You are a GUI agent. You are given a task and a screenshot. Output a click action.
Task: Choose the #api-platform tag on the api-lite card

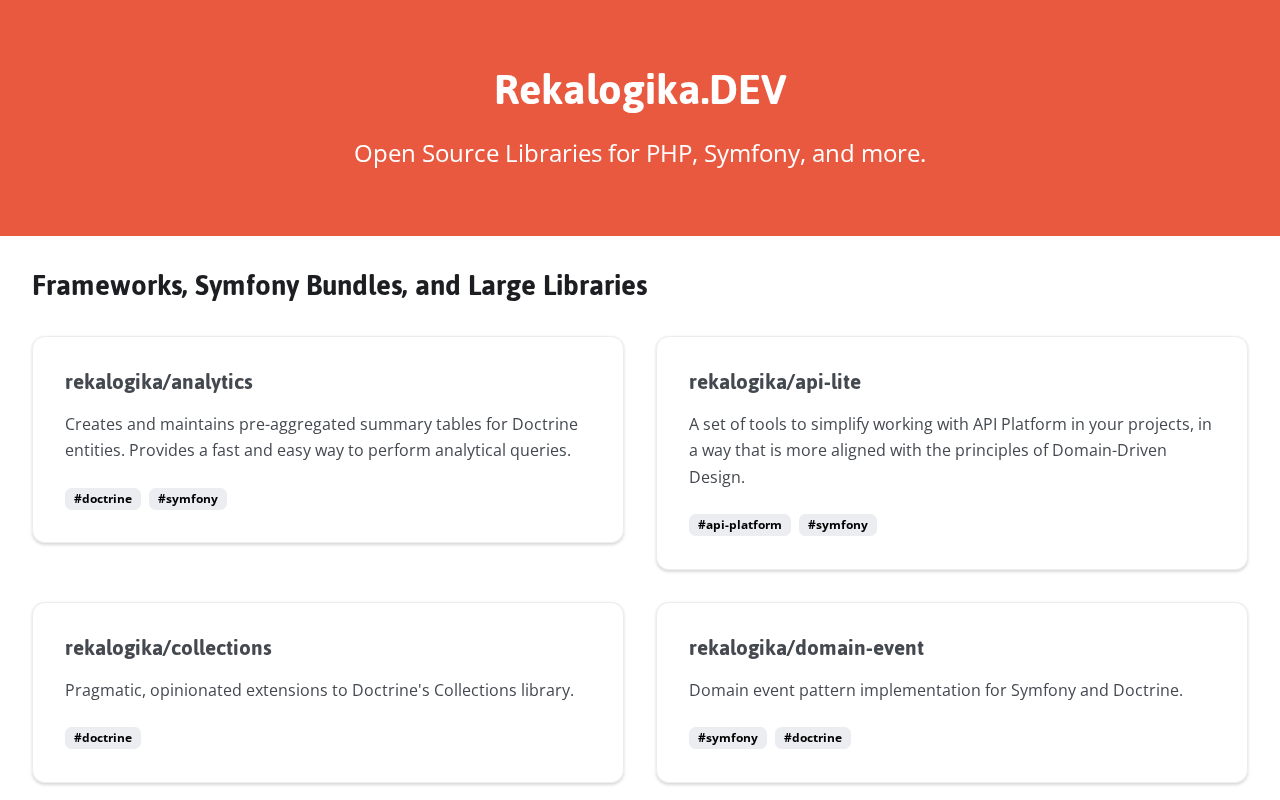[740, 525]
